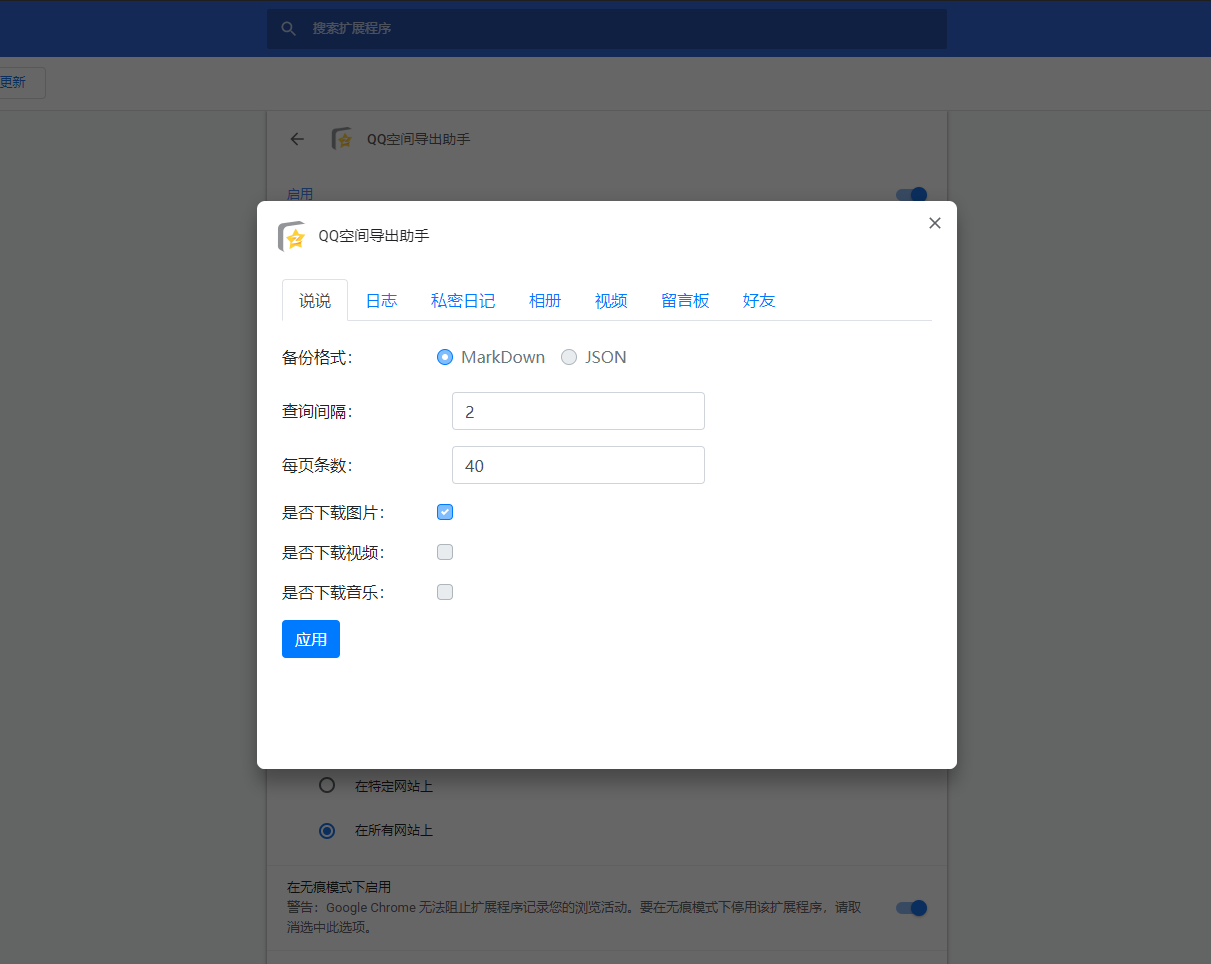
Task: Close the QQ空间导出助手 dialog
Action: click(x=935, y=223)
